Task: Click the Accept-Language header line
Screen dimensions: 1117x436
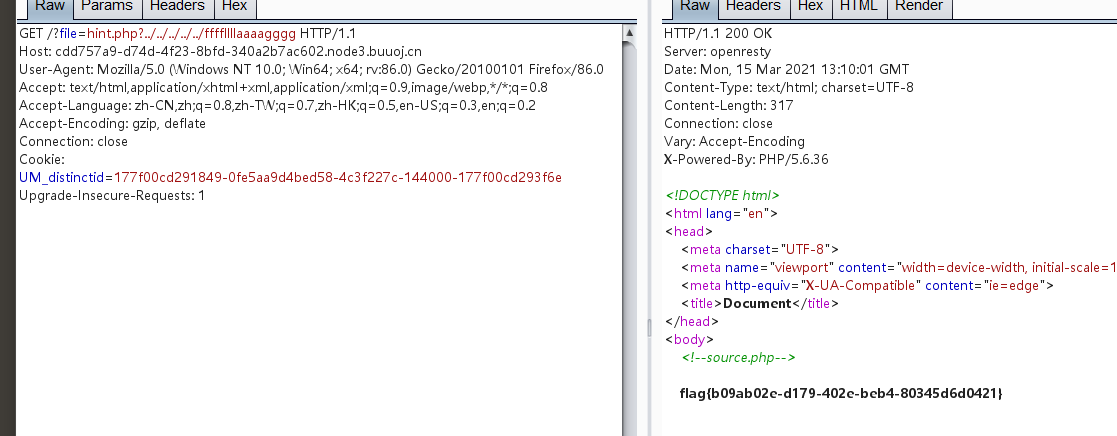Action: (x=278, y=105)
